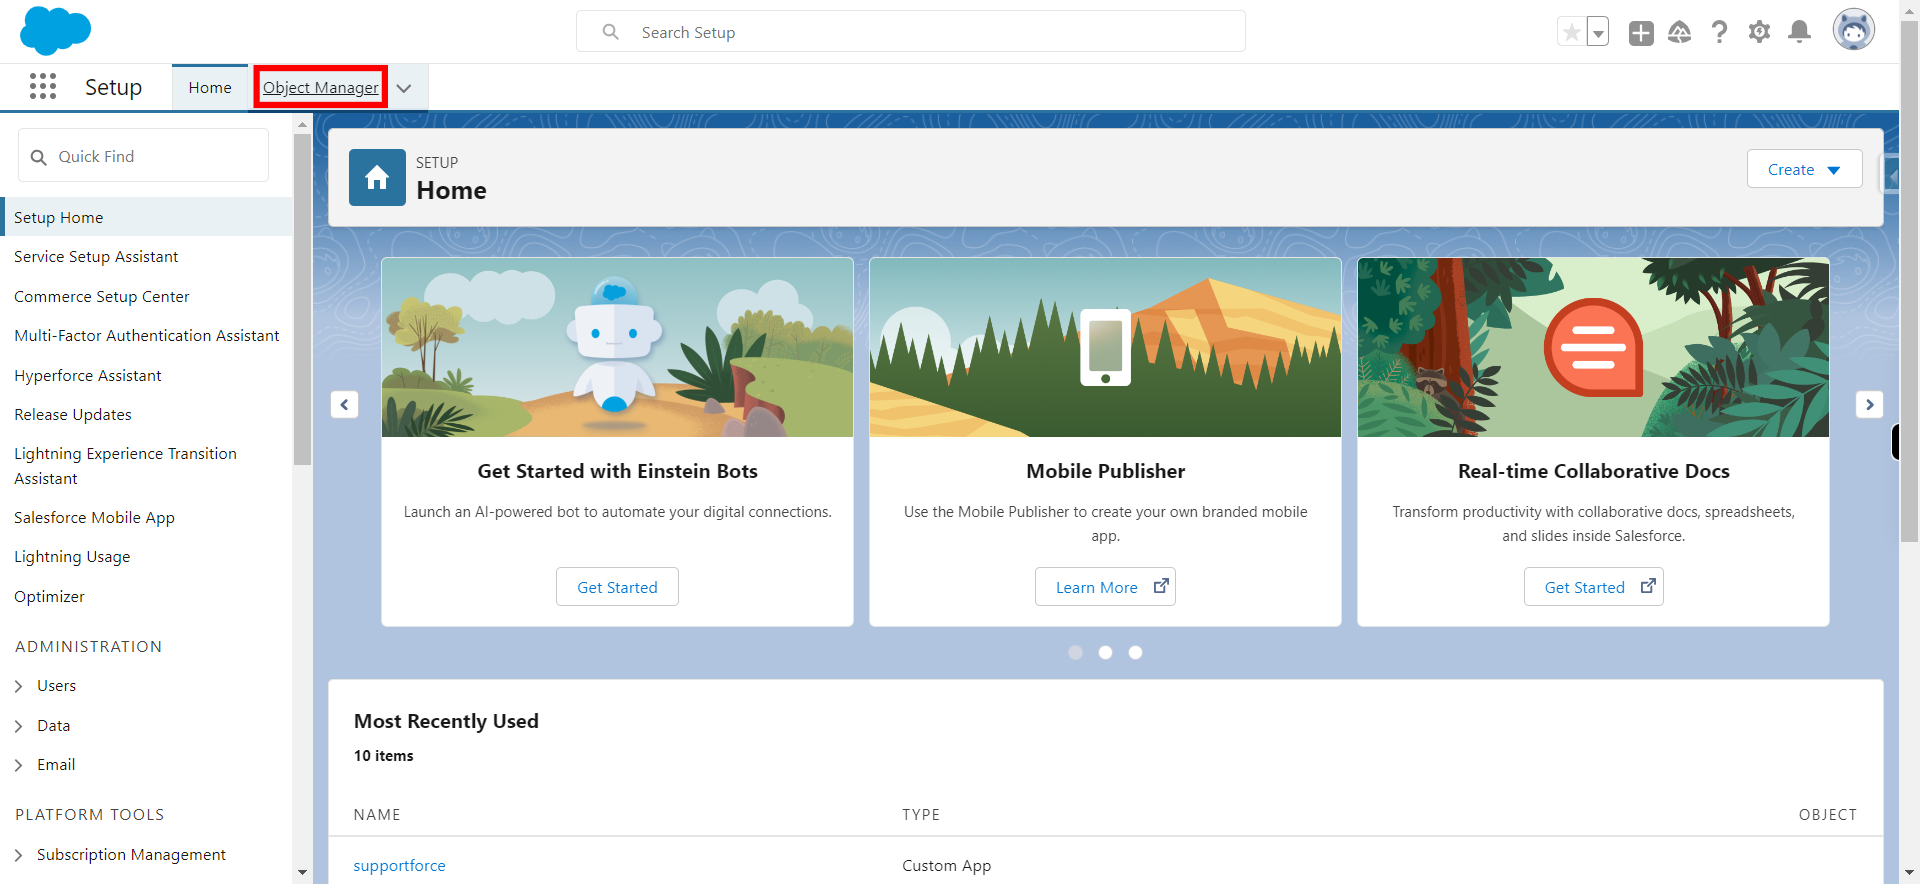Open the supportforce link
The image size is (1920, 884).
coord(399,866)
